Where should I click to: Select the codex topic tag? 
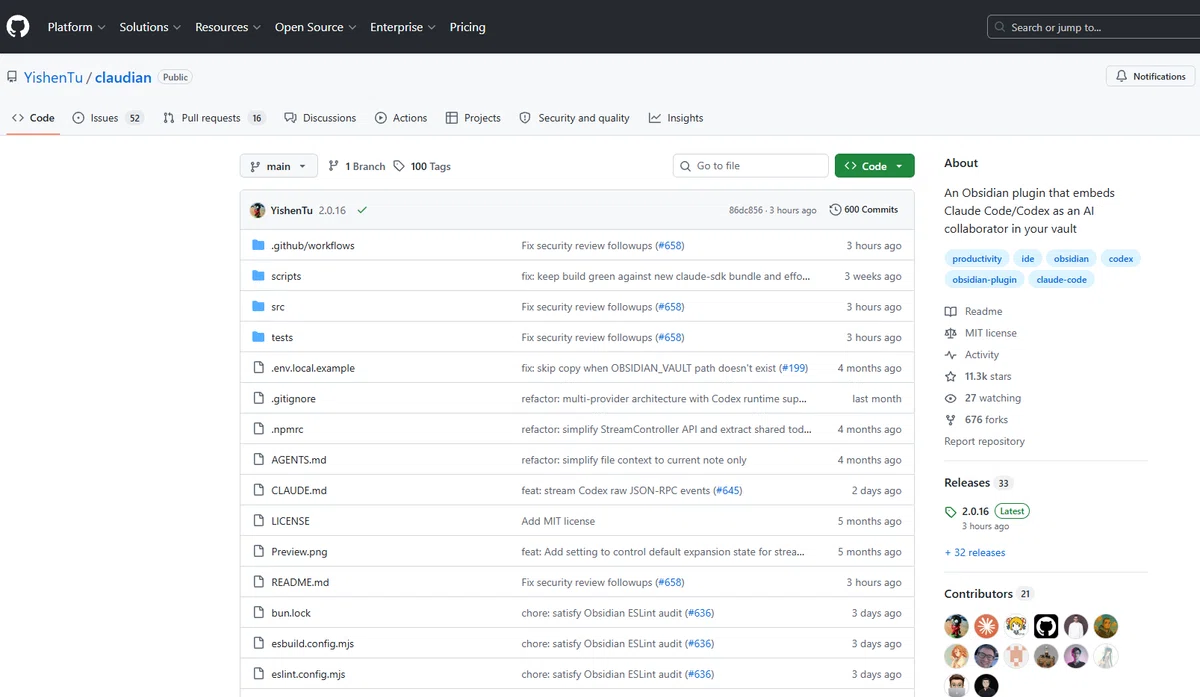click(1121, 259)
